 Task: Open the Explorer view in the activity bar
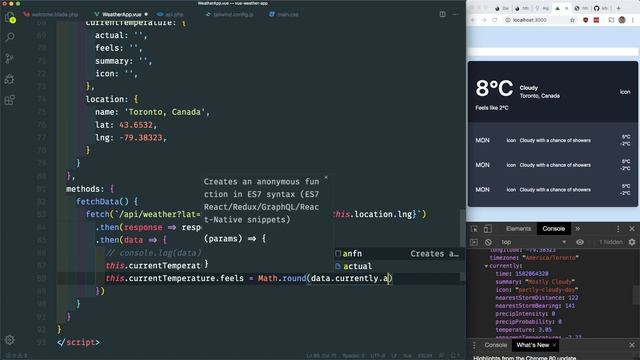(10, 17)
